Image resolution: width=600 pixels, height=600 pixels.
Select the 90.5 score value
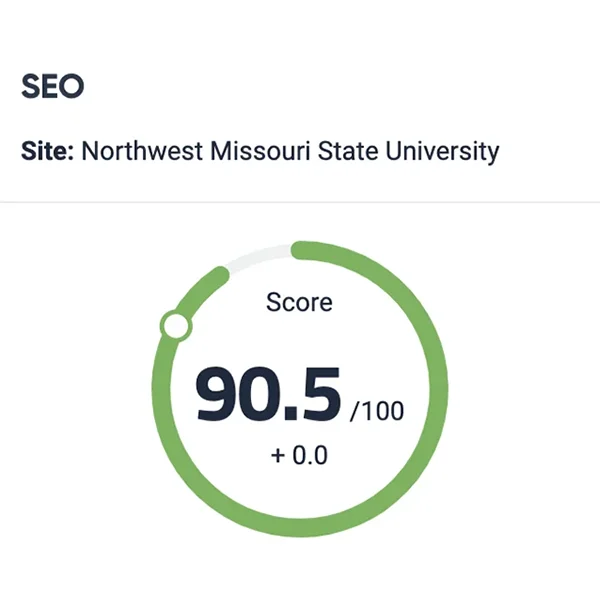click(x=267, y=394)
